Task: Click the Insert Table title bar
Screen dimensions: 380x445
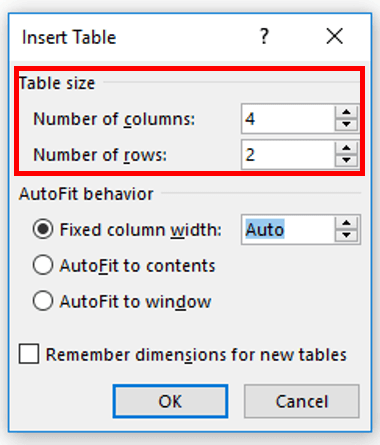Action: pos(133,37)
